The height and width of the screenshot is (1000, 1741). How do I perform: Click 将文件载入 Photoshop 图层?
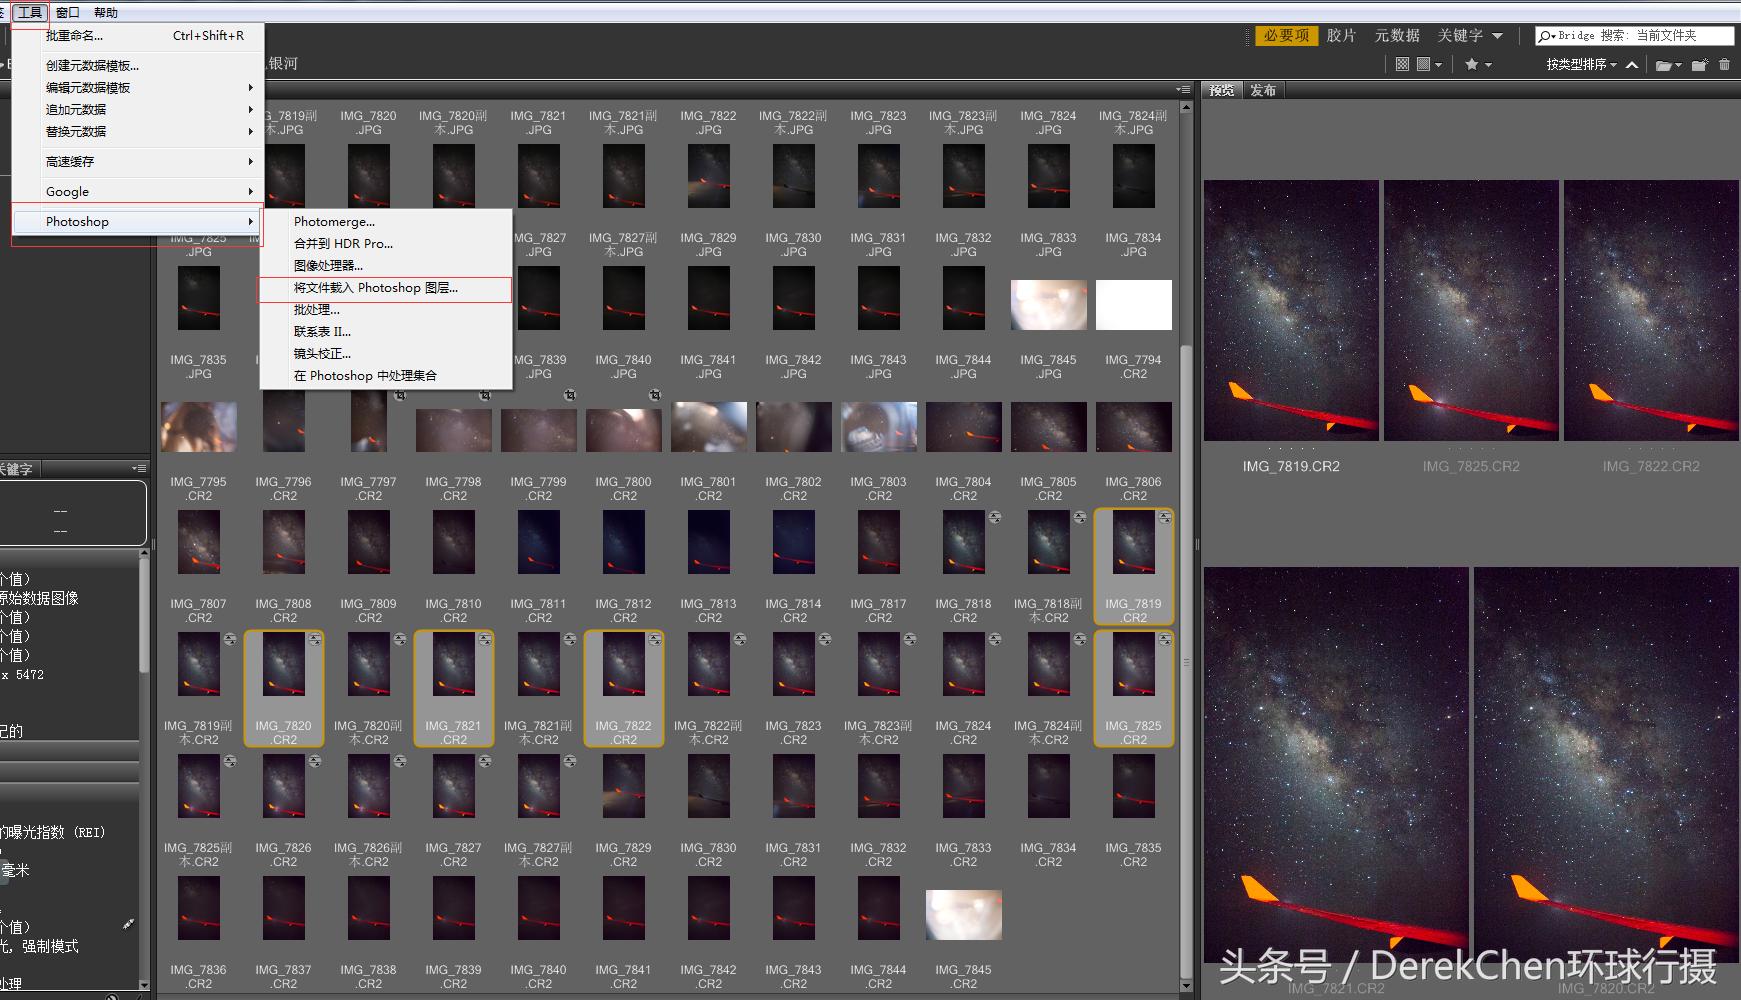(x=386, y=288)
